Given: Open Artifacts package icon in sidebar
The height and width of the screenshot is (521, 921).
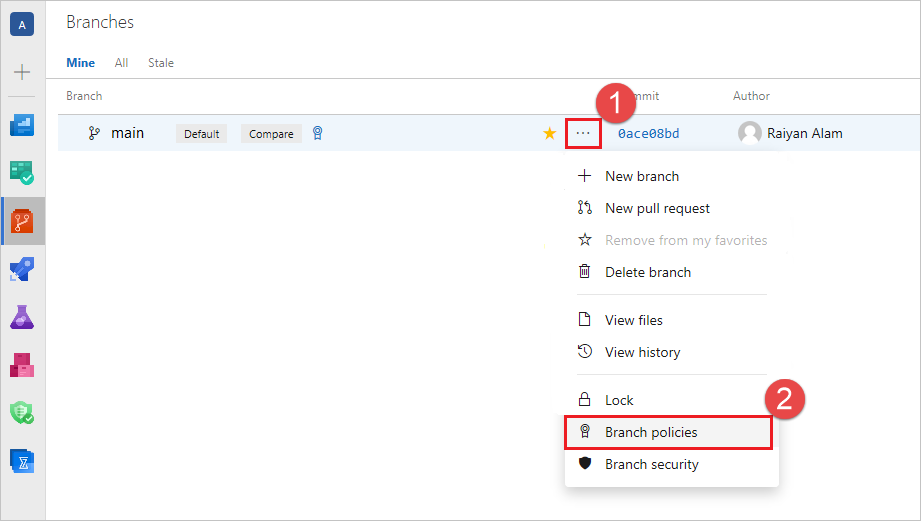Looking at the screenshot, I should [x=22, y=365].
